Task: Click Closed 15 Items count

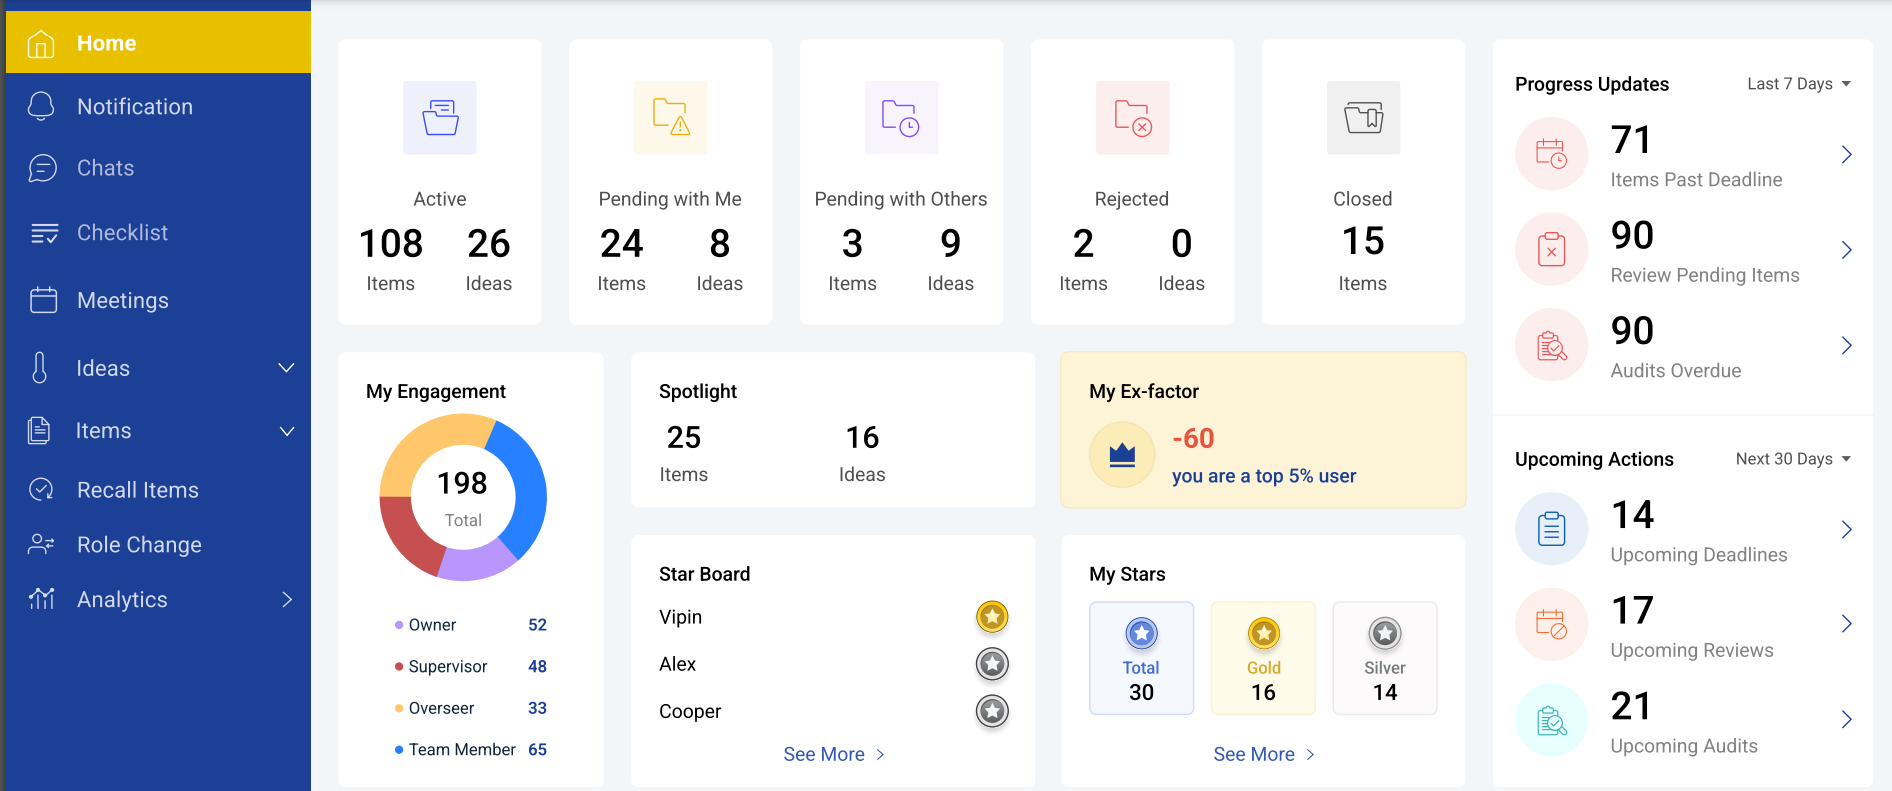Action: [x=1363, y=241]
